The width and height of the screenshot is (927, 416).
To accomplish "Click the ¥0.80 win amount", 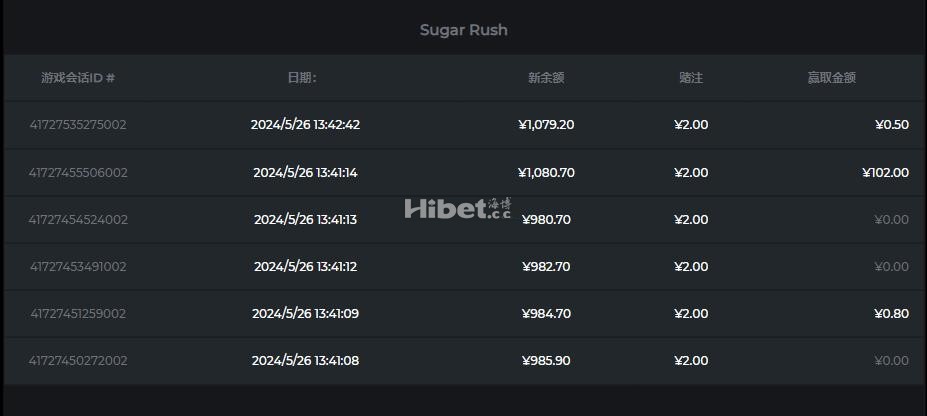I will 892,313.
